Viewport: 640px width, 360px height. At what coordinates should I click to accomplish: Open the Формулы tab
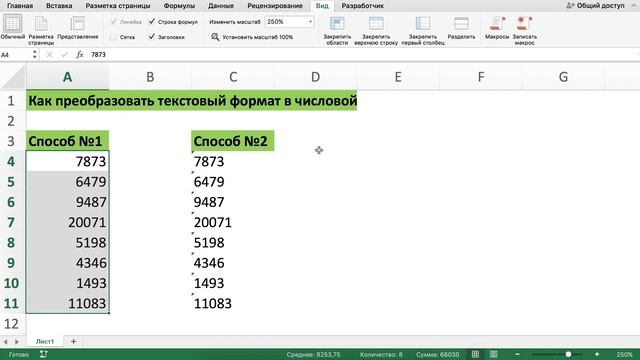coord(179,6)
